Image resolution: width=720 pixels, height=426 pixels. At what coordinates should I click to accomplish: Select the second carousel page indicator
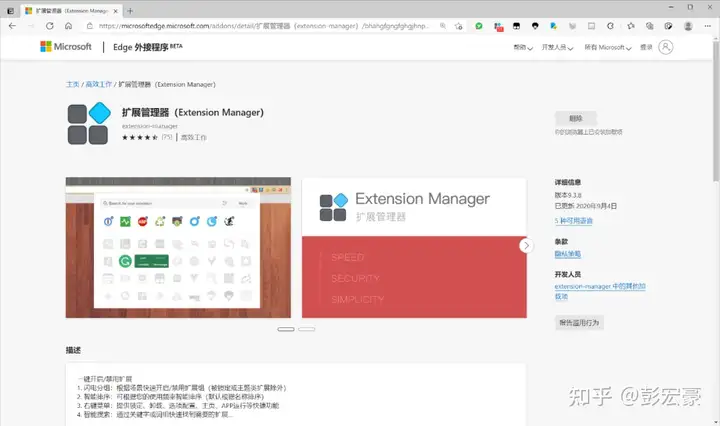tap(307, 329)
